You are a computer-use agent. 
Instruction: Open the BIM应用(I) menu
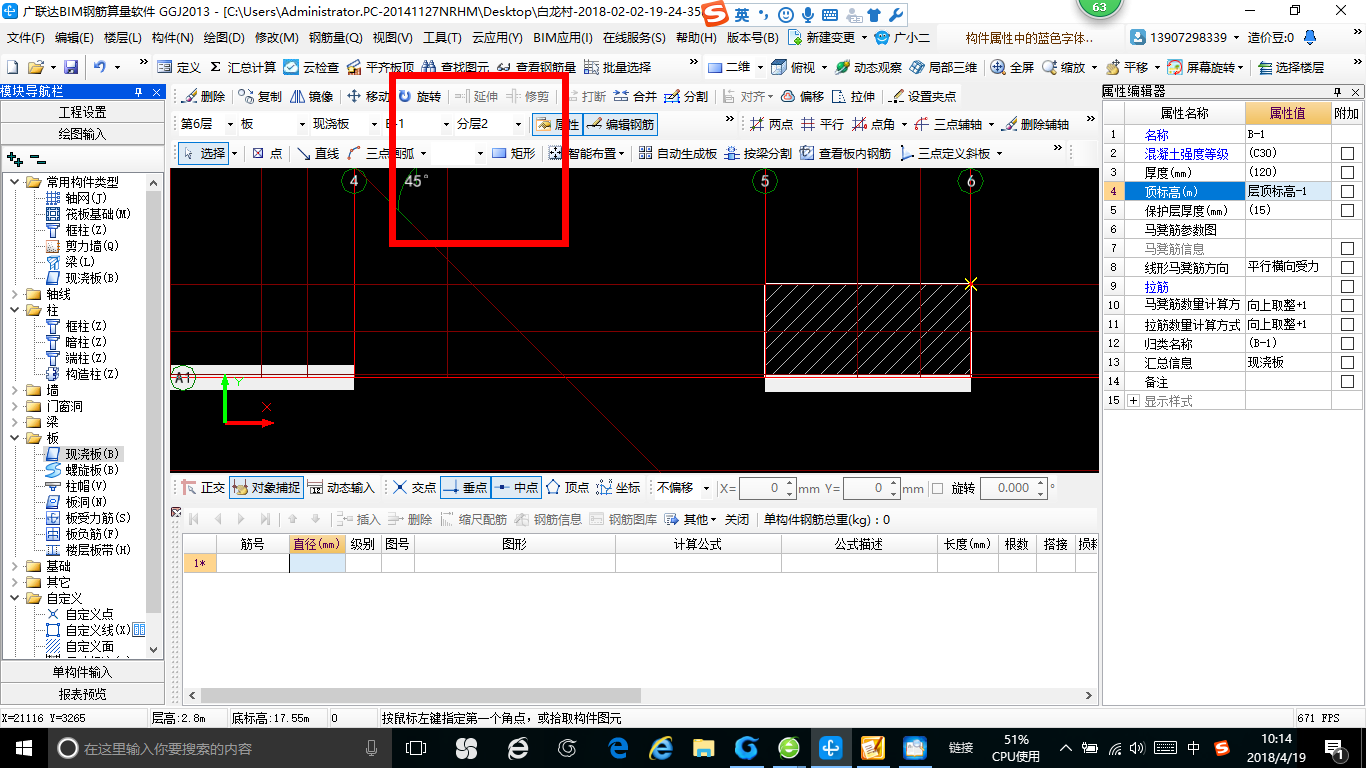(x=563, y=38)
